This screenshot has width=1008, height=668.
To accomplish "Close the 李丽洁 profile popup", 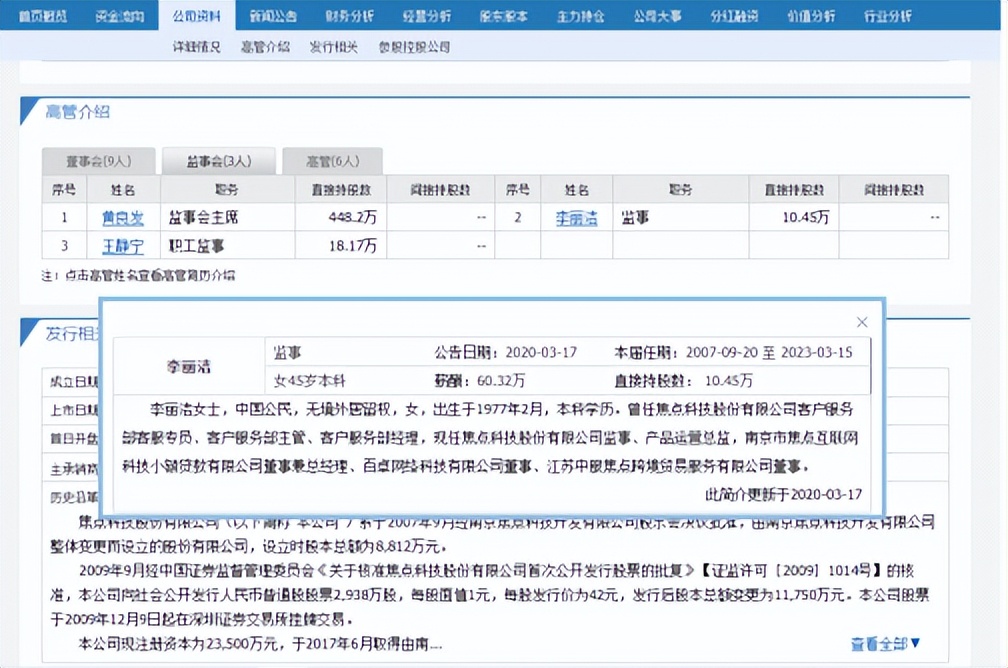I will (x=861, y=322).
